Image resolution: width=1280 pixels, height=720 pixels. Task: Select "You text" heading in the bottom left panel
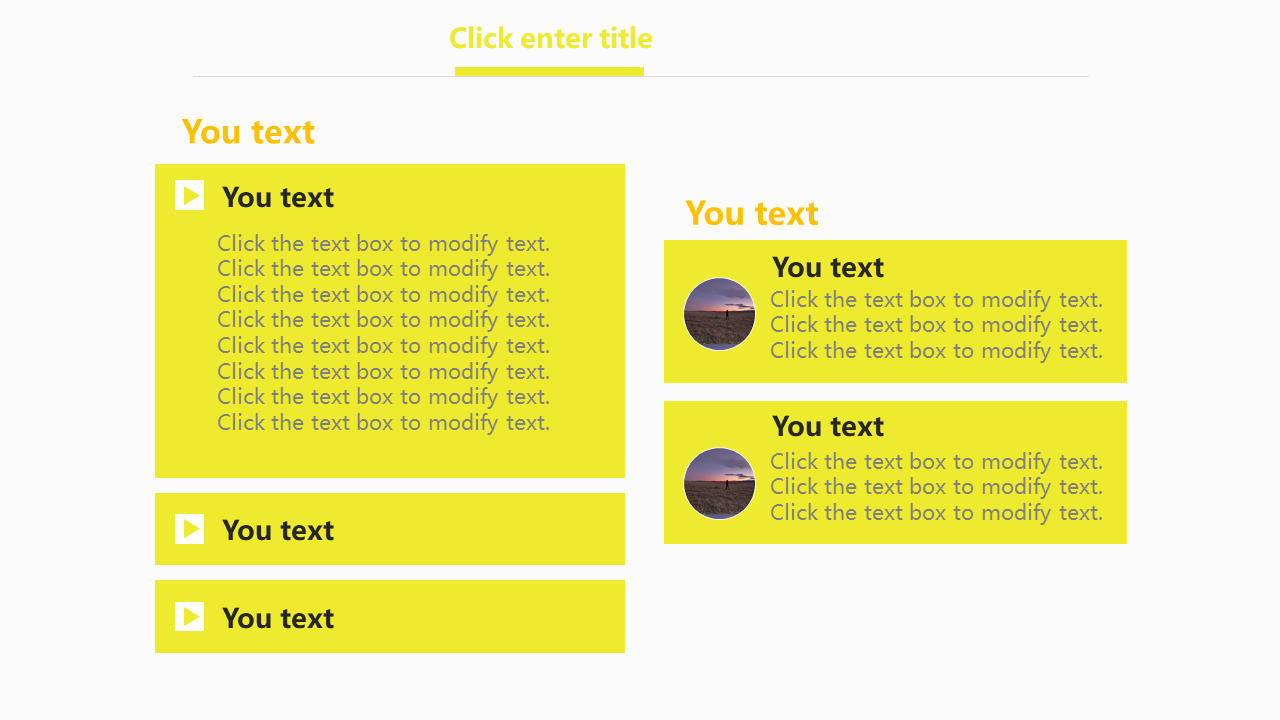point(278,618)
